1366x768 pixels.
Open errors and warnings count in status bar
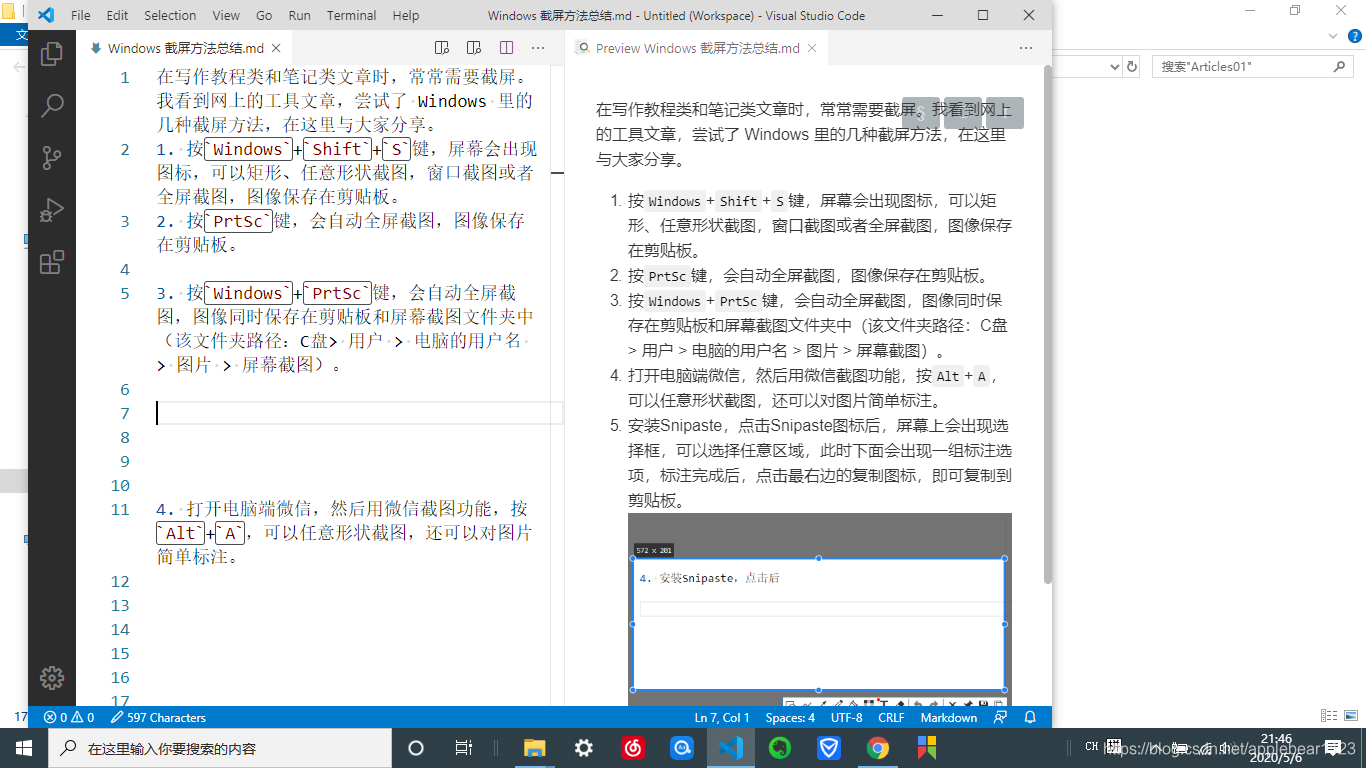(x=69, y=717)
